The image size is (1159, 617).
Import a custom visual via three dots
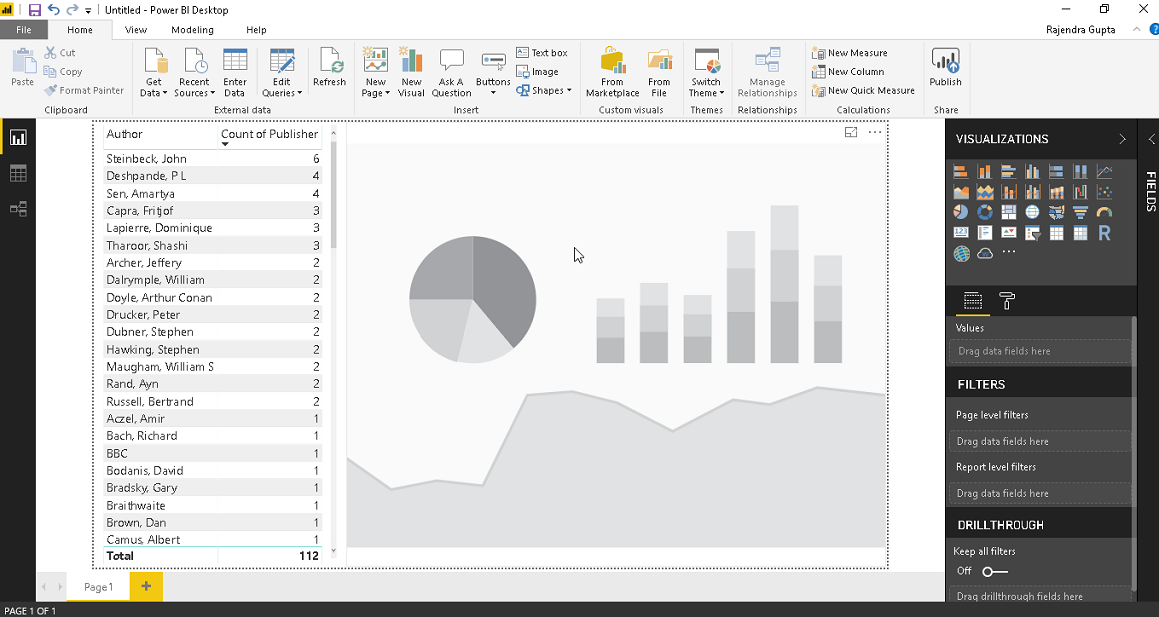tap(1008, 252)
